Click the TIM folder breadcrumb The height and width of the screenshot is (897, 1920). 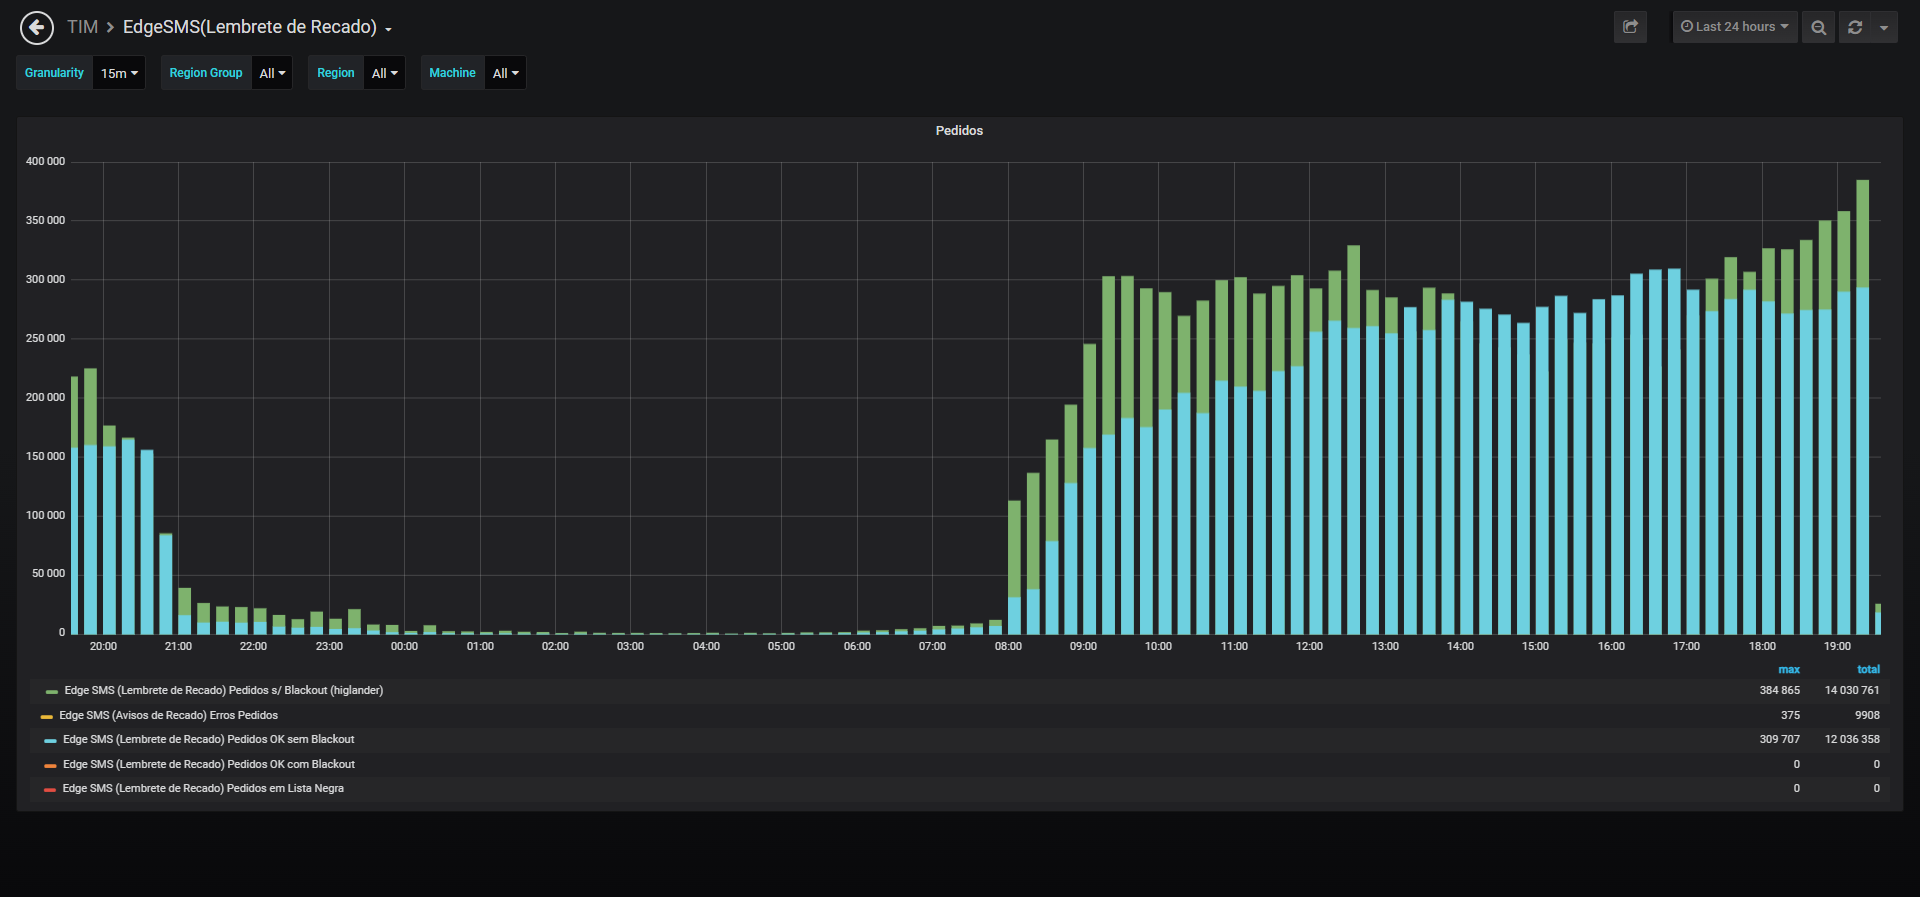[82, 27]
